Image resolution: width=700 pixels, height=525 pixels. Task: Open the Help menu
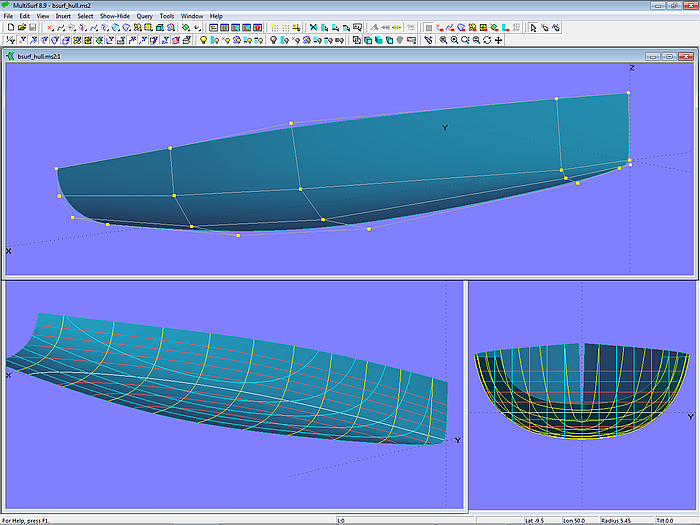[x=216, y=16]
